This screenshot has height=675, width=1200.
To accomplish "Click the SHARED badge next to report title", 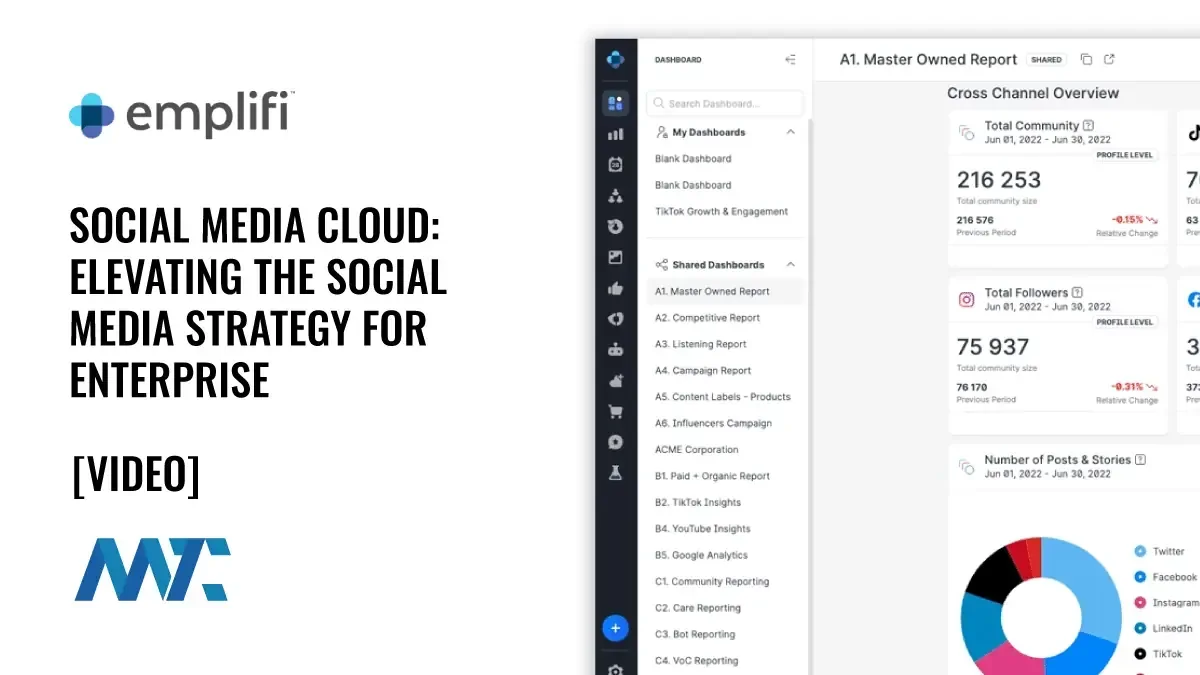I will coord(1046,60).
